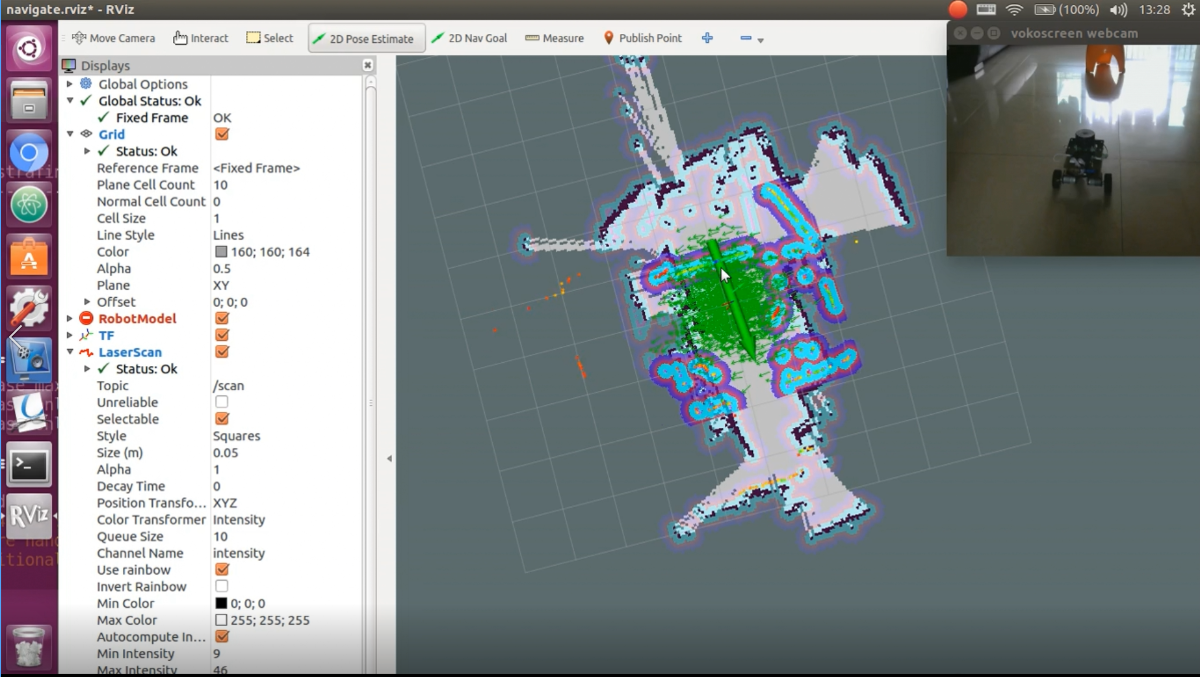Click the Queue Size property label
The height and width of the screenshot is (677, 1200).
(x=130, y=537)
